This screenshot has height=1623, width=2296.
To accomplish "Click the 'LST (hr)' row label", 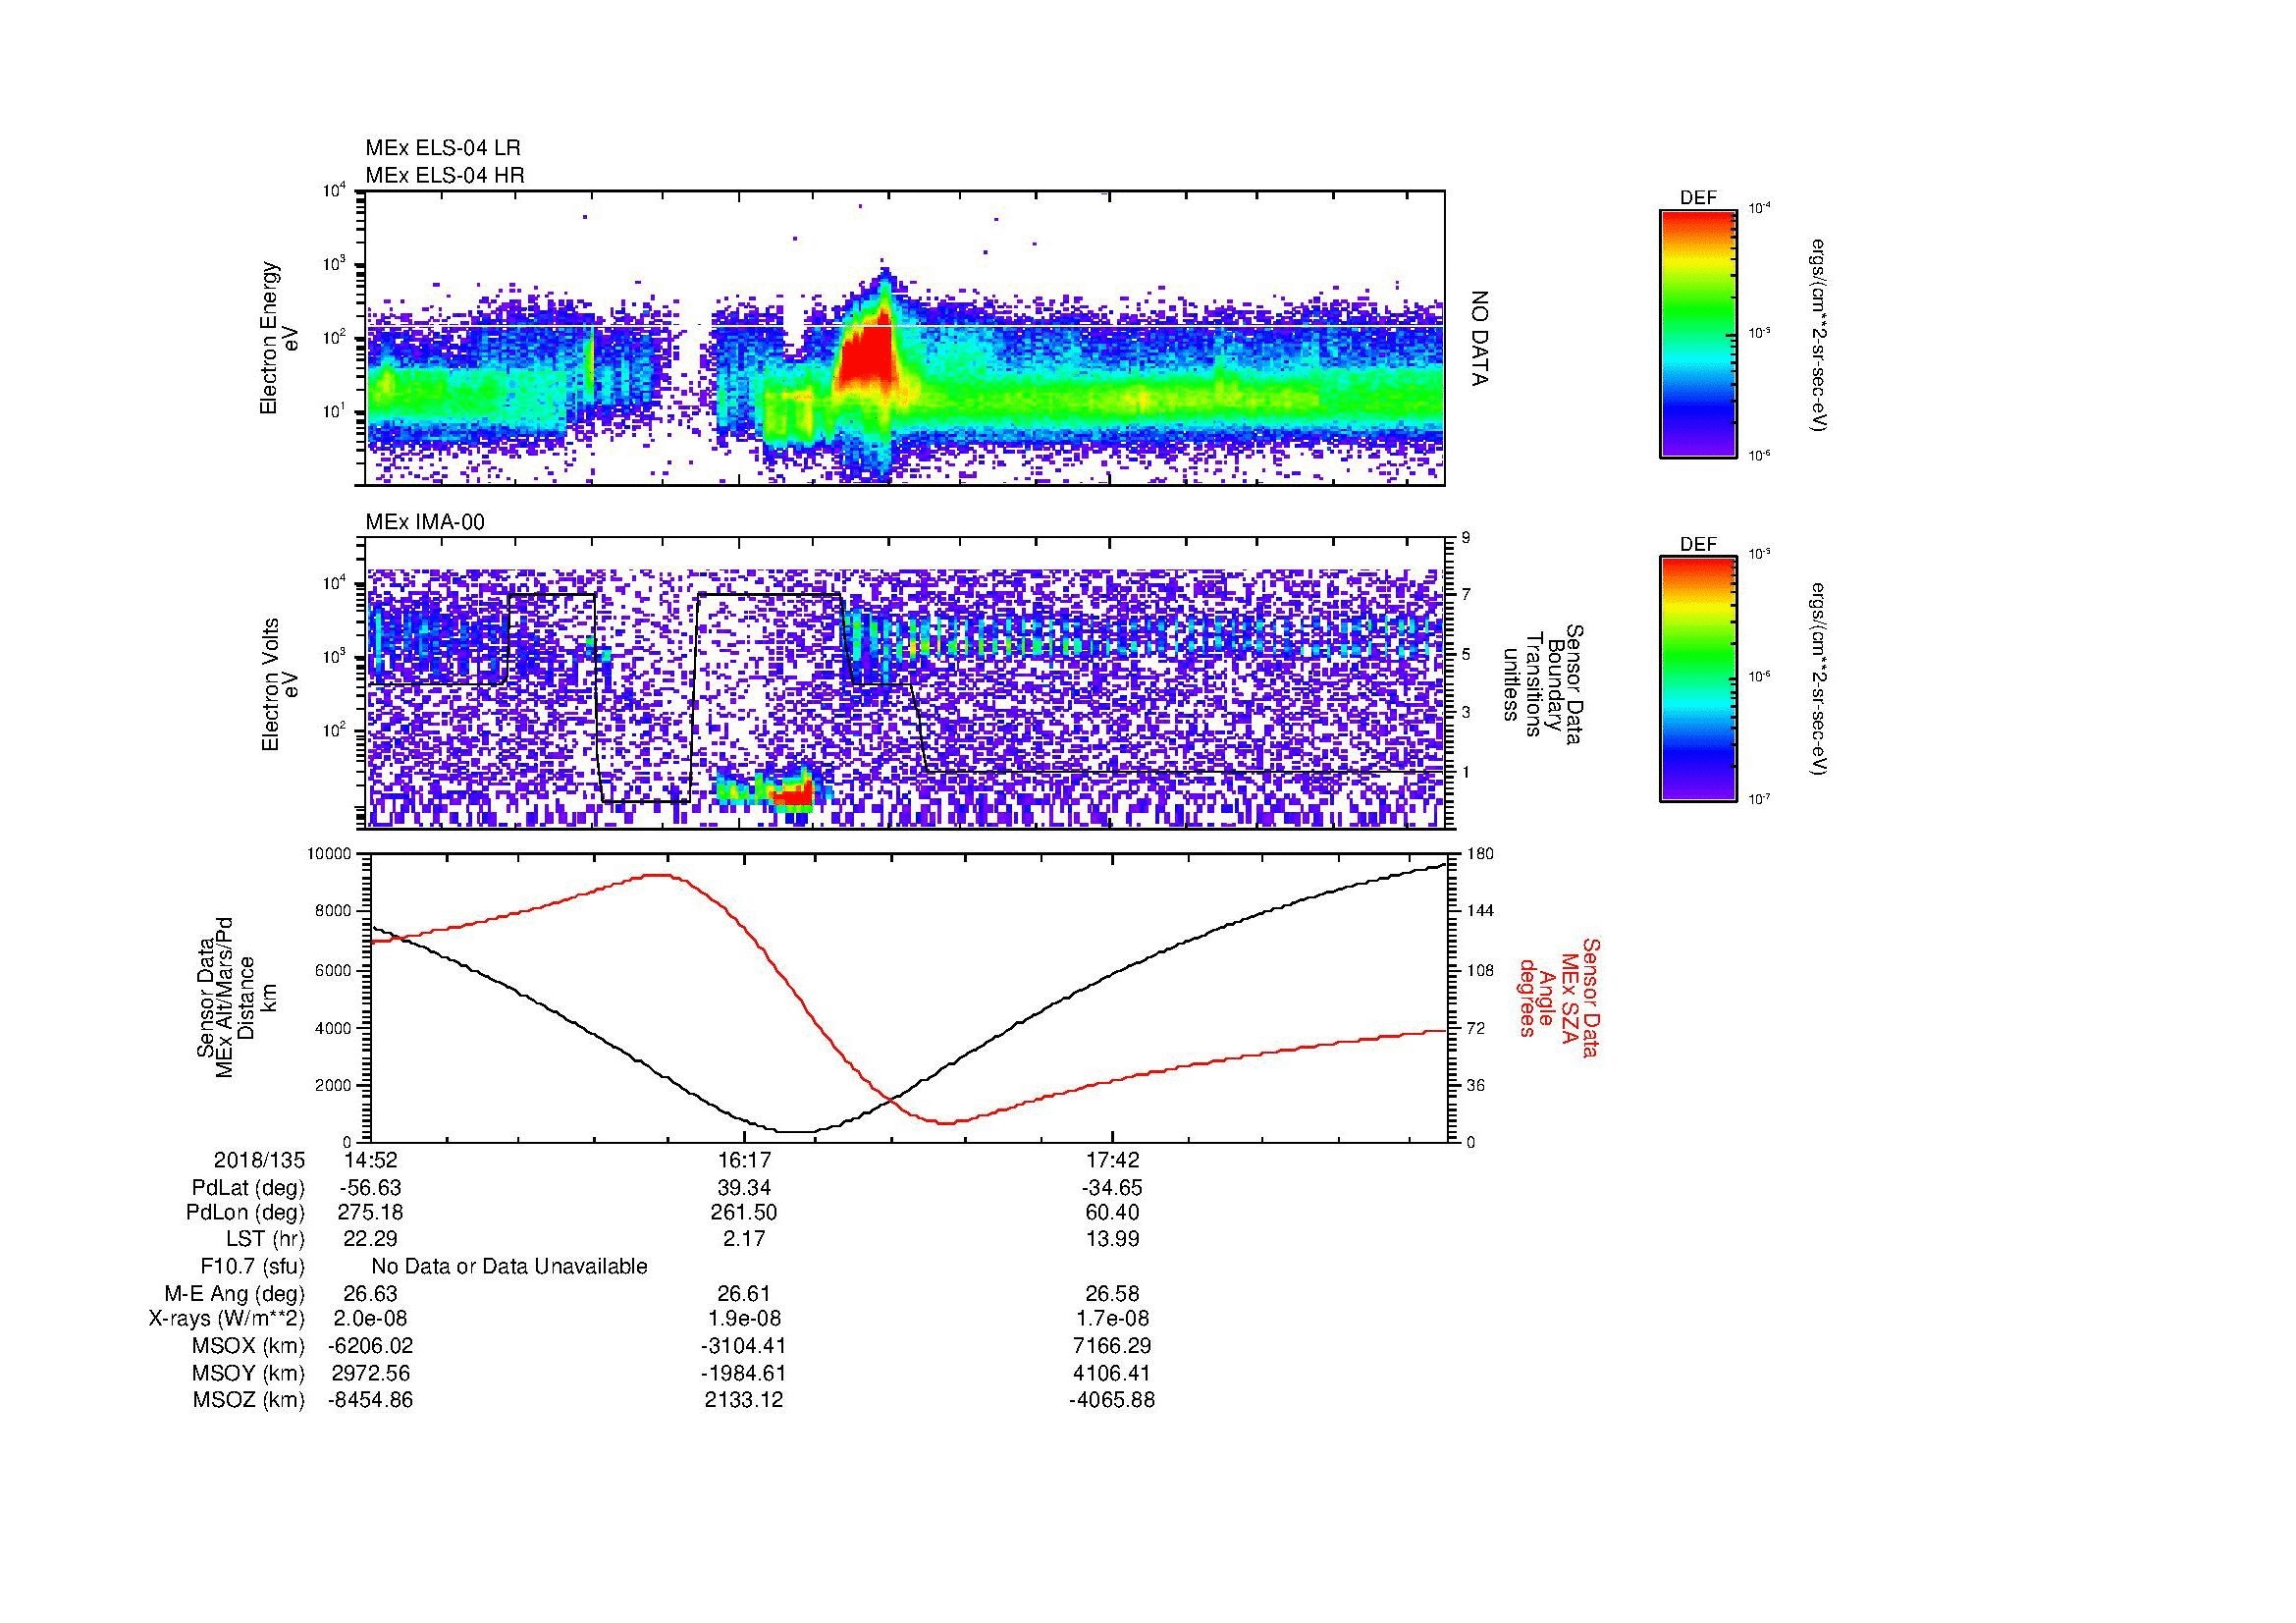I will click(x=265, y=1239).
